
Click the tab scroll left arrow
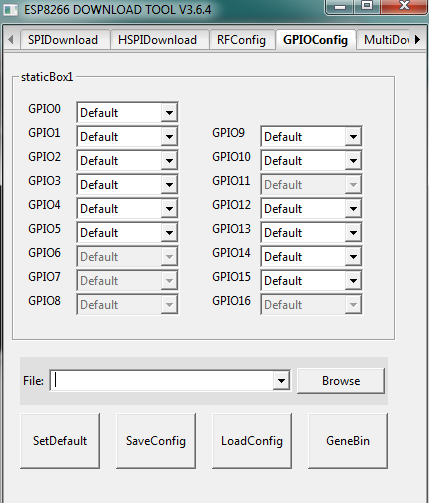[x=11, y=40]
